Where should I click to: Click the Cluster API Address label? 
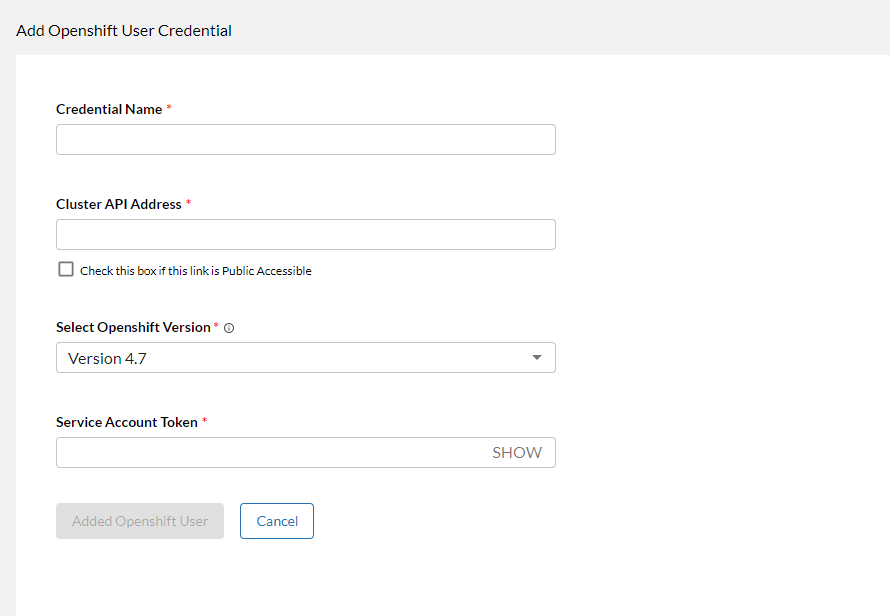tap(119, 204)
